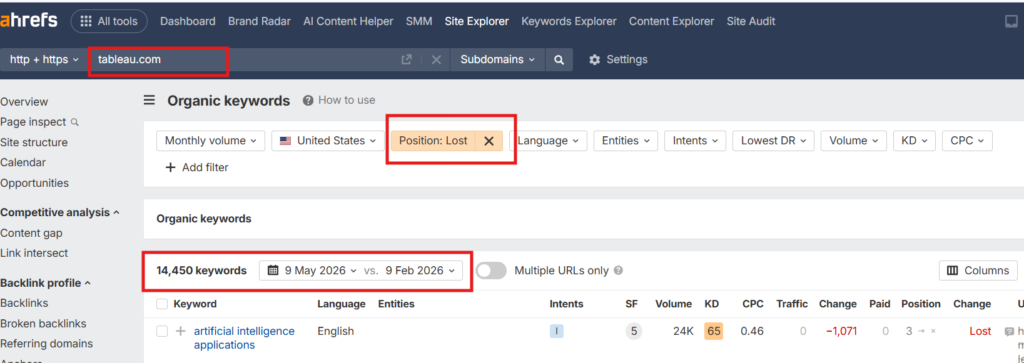Sort by CPC column header
This screenshot has height=363, width=1024.
click(x=753, y=304)
